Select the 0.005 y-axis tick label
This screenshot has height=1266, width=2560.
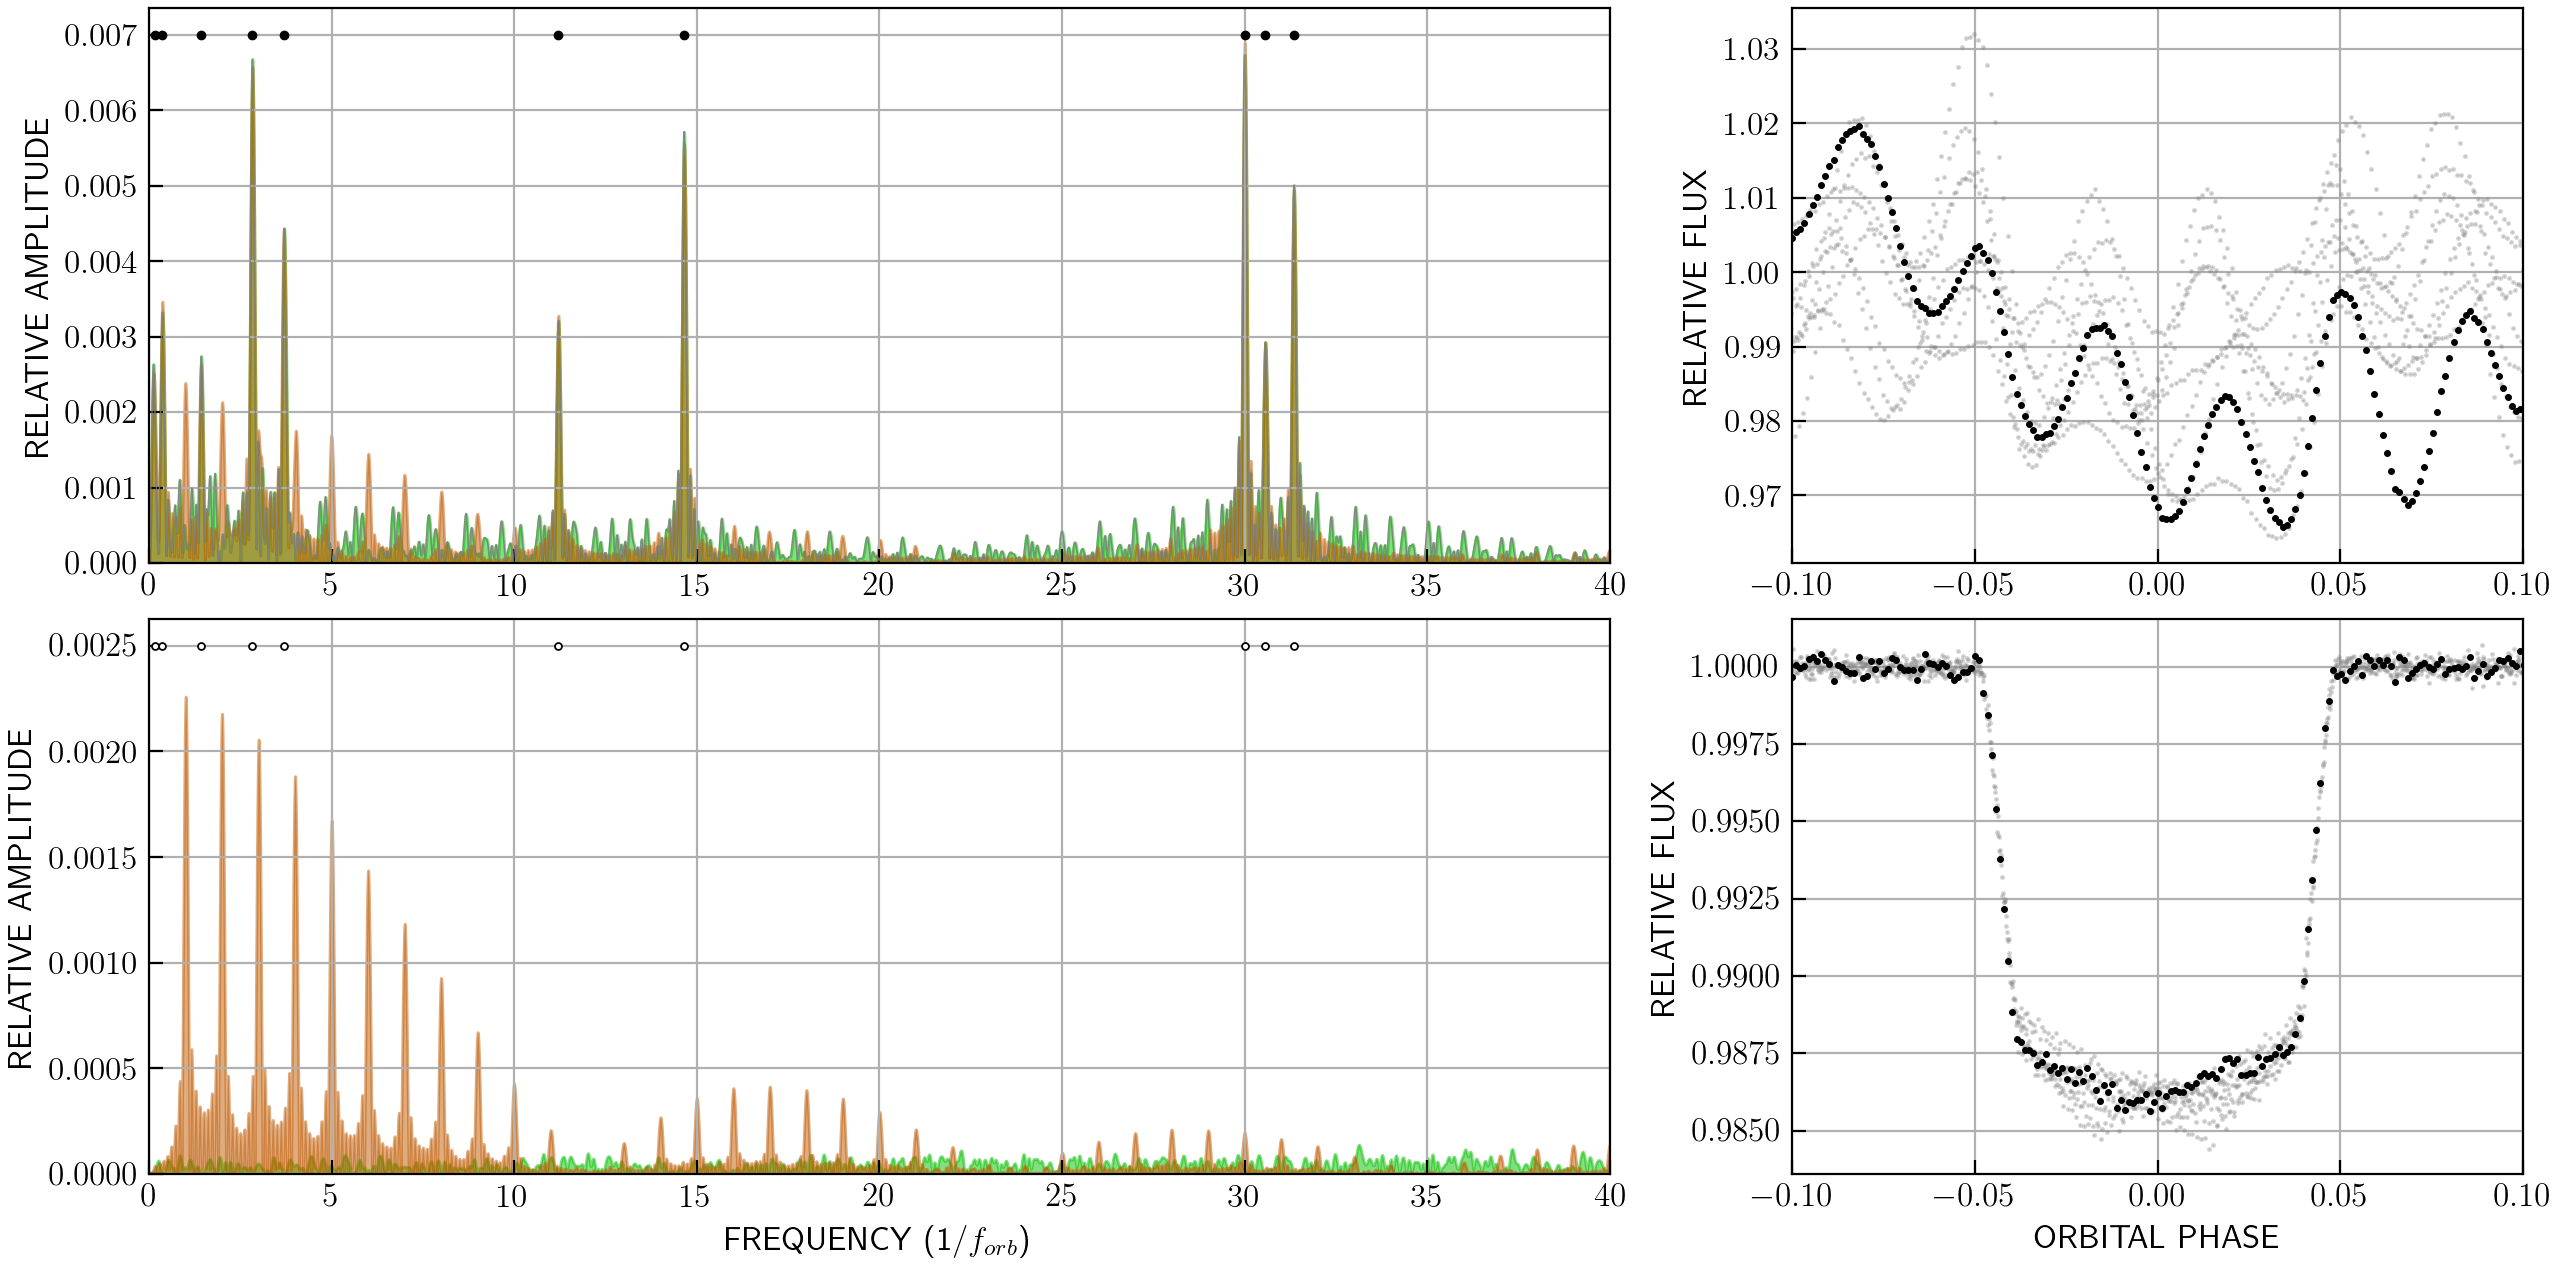pyautogui.click(x=100, y=187)
